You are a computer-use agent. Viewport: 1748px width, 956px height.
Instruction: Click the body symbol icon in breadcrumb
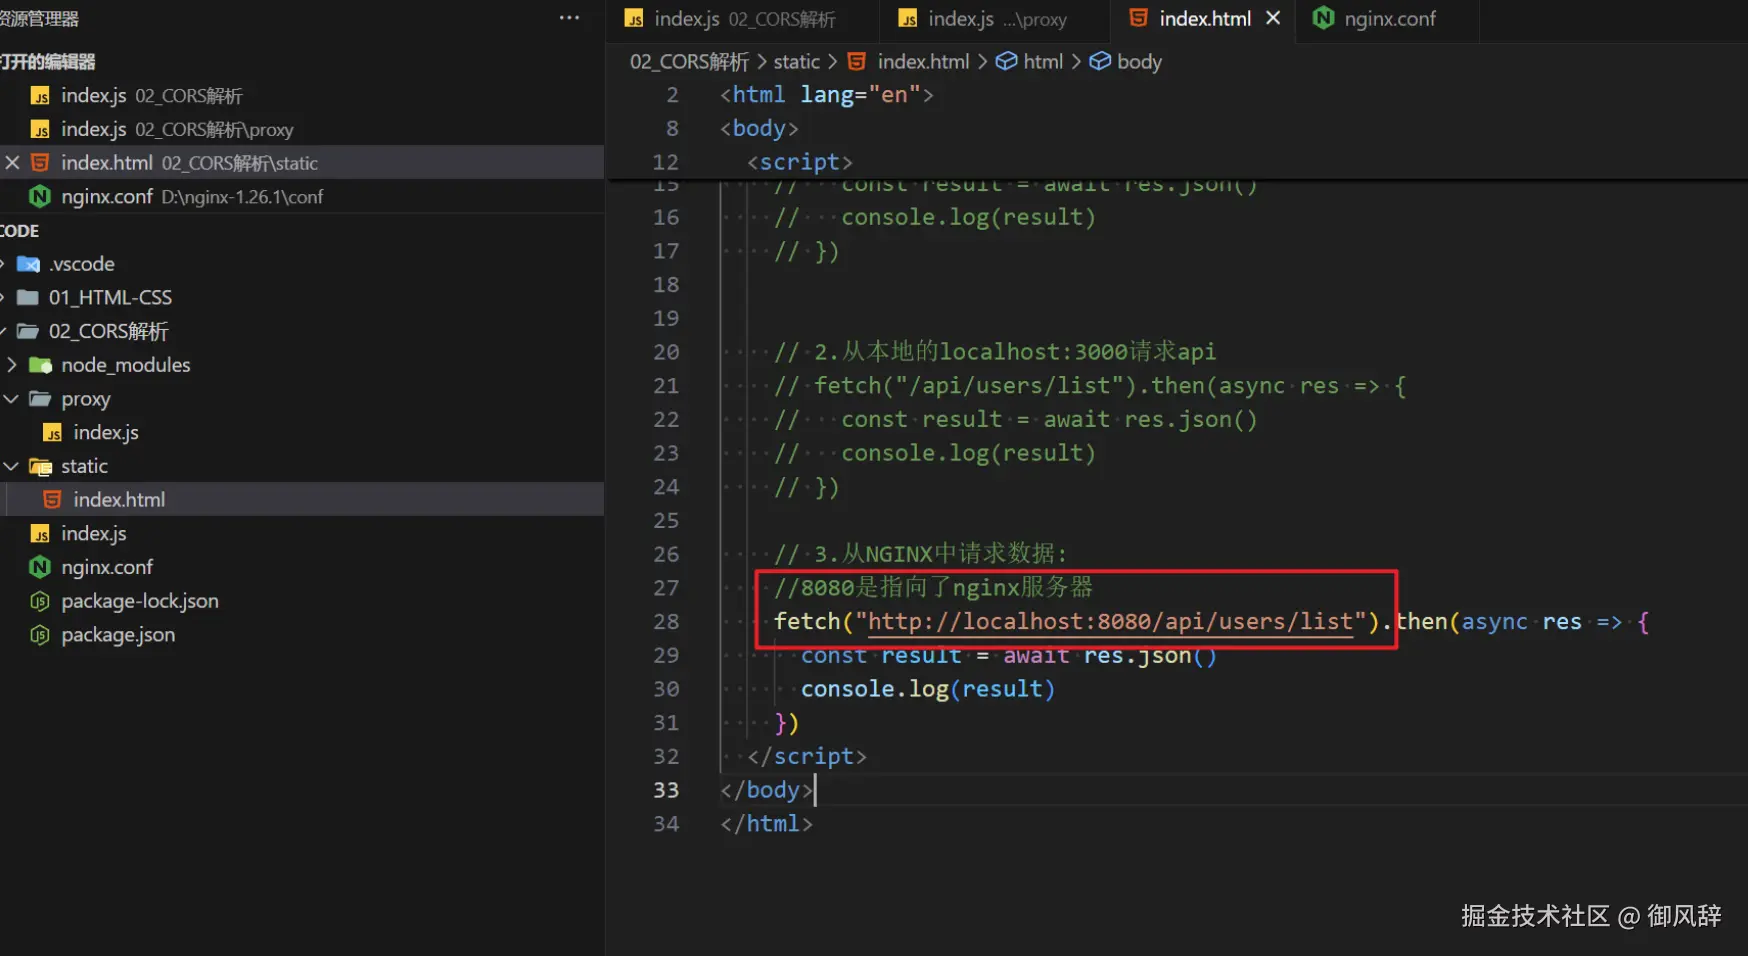coord(1100,62)
